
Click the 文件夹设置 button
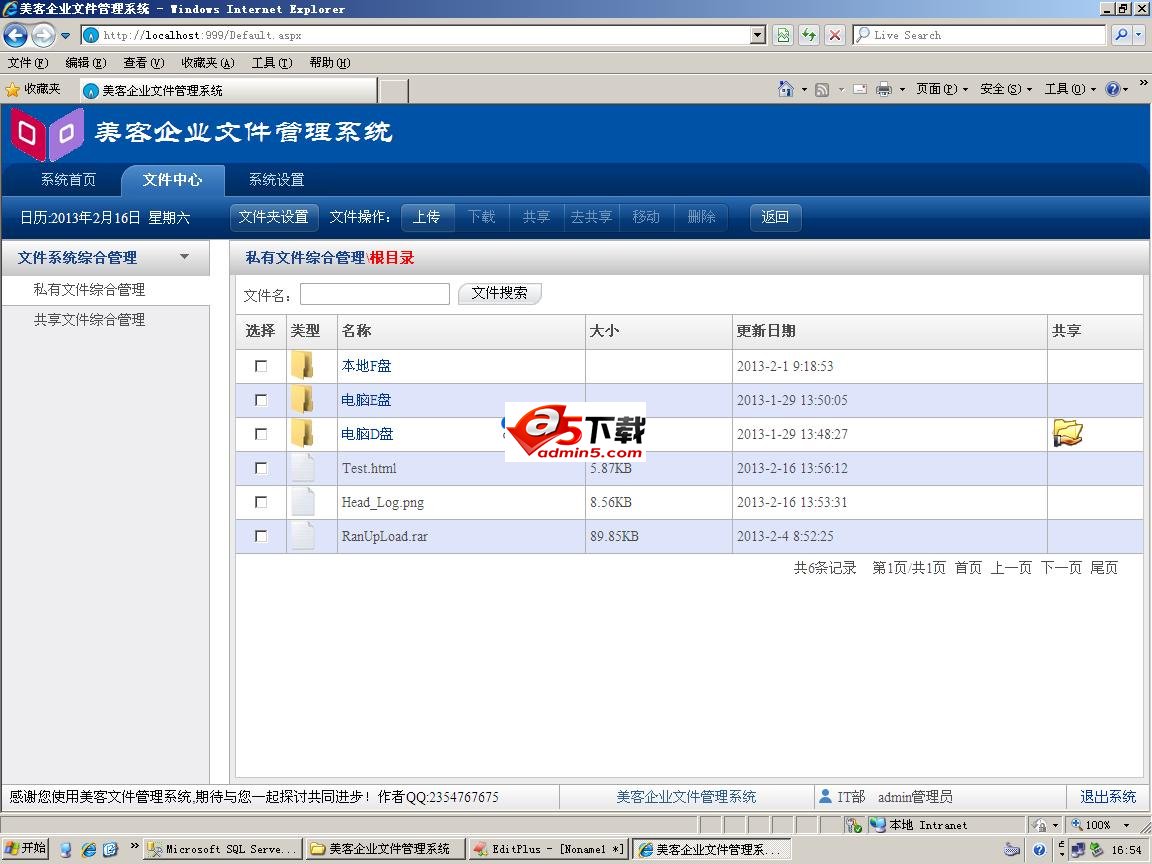coord(273,217)
